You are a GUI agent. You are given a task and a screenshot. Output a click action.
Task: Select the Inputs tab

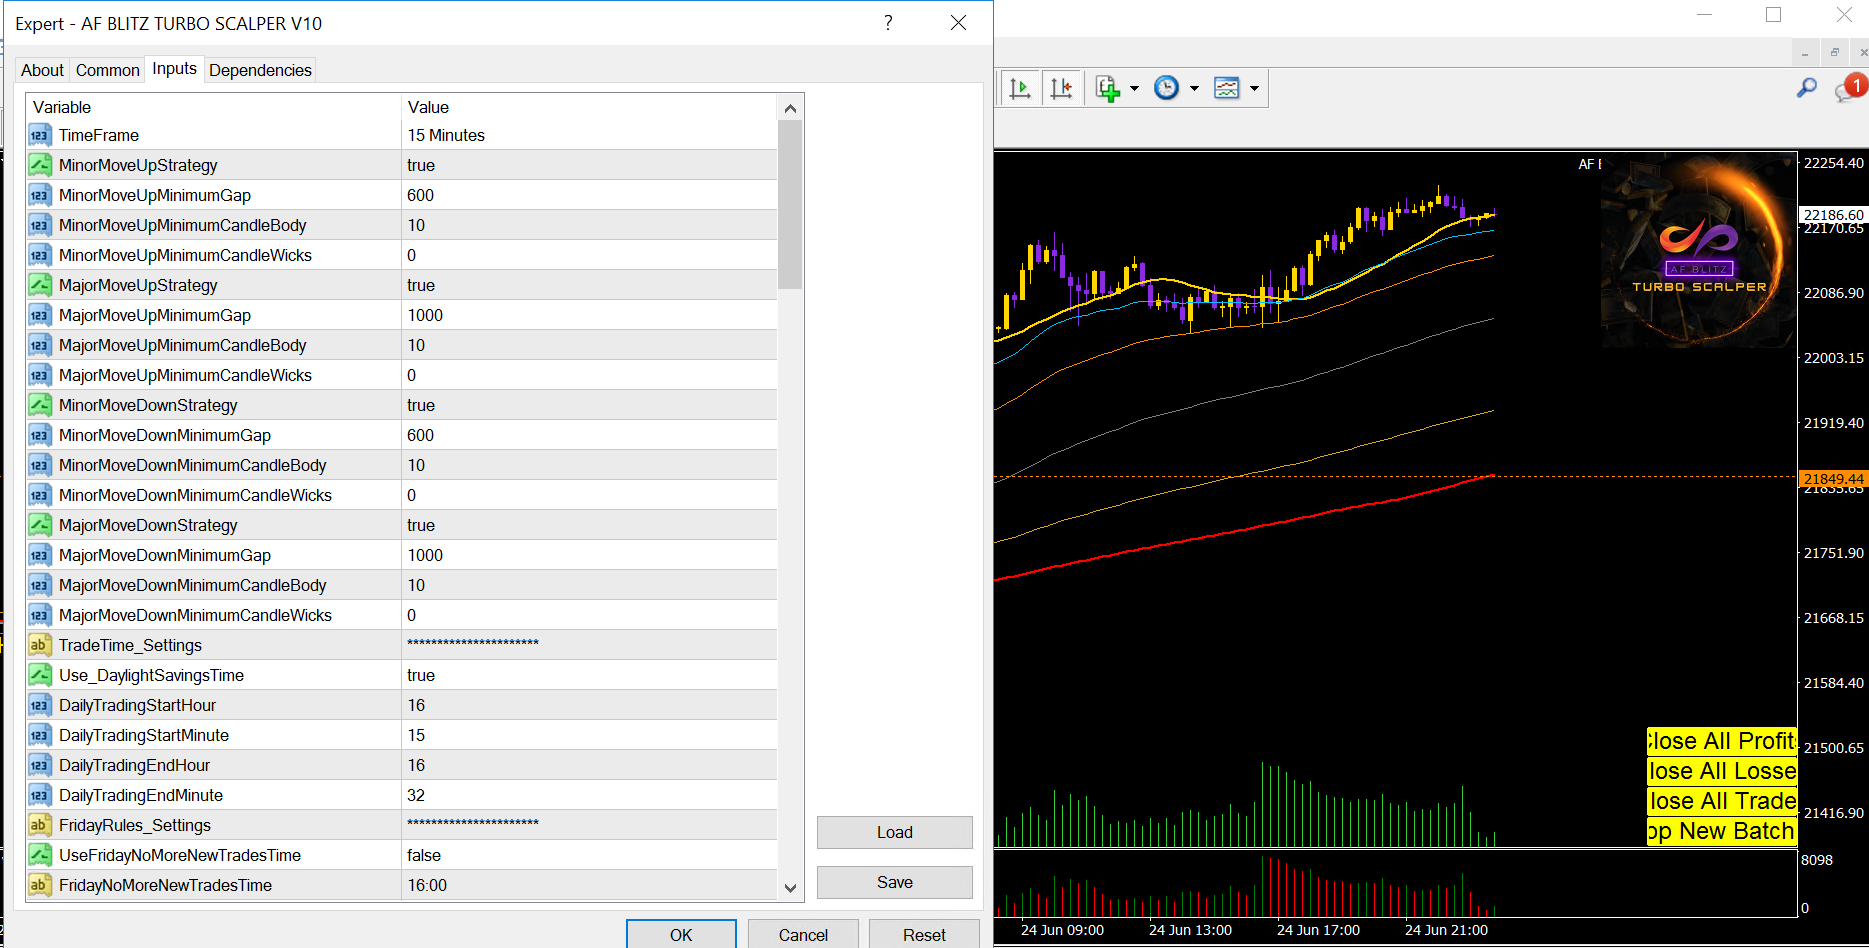pyautogui.click(x=174, y=68)
